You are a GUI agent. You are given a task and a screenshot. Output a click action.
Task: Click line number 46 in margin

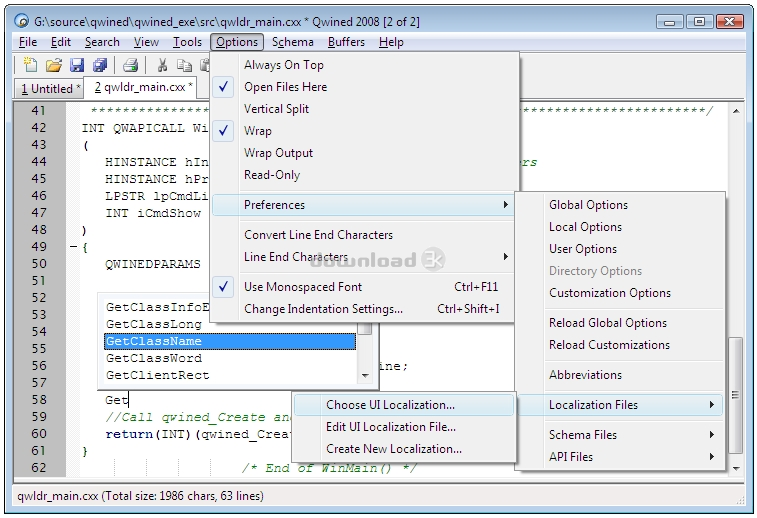pyautogui.click(x=39, y=196)
